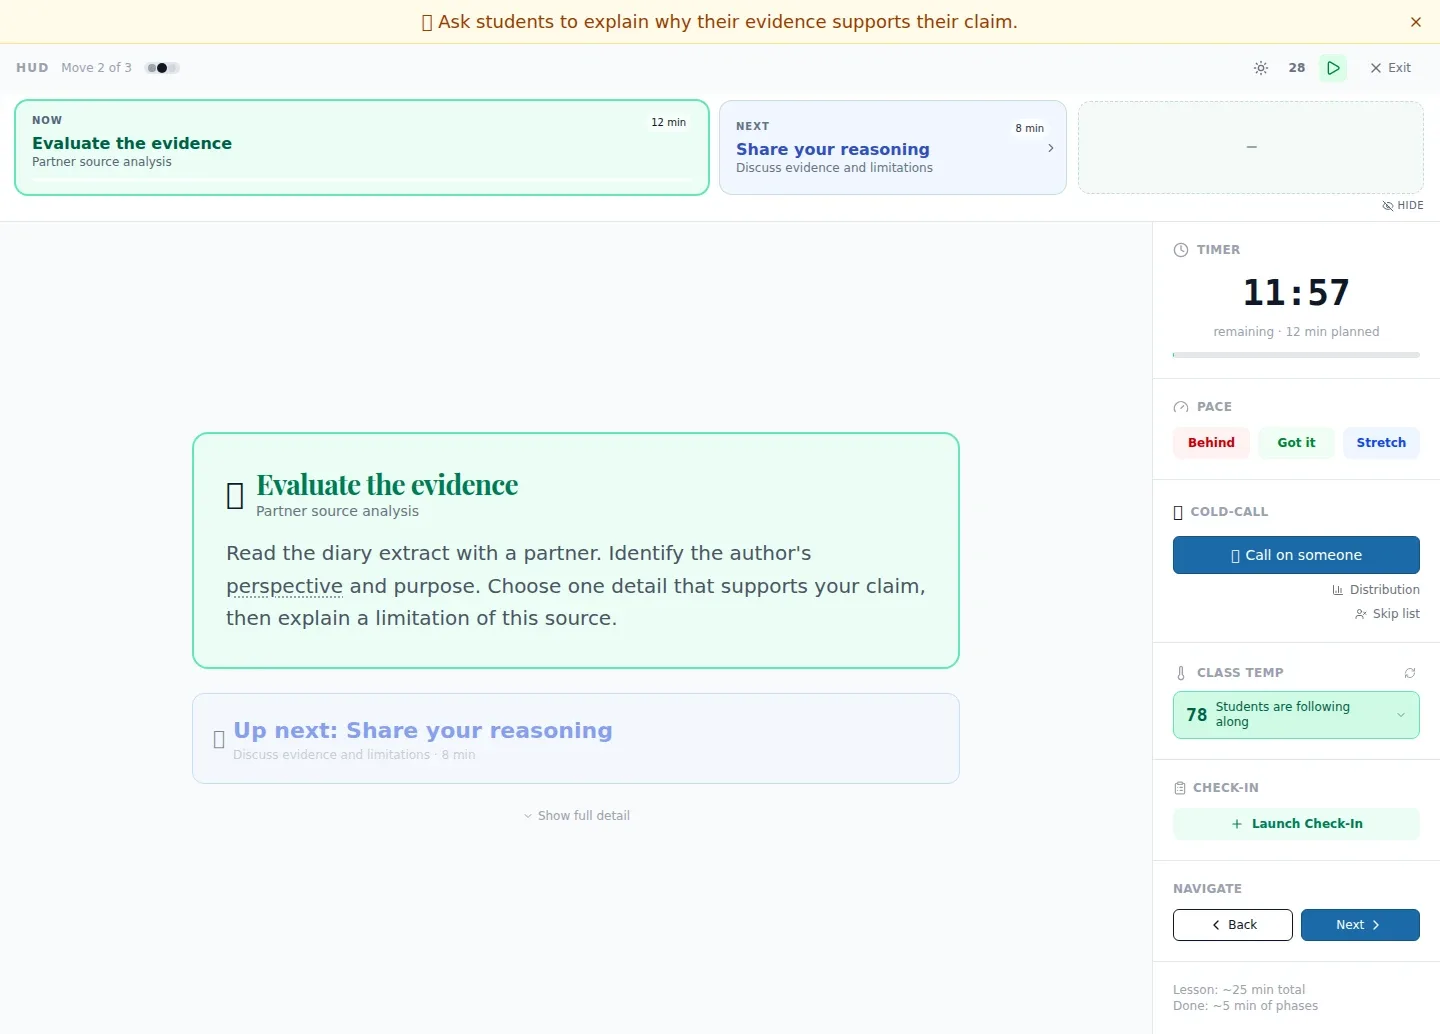Screen dimensions: 1440x1034
Task: Exit the HUD view
Action: tap(1391, 68)
